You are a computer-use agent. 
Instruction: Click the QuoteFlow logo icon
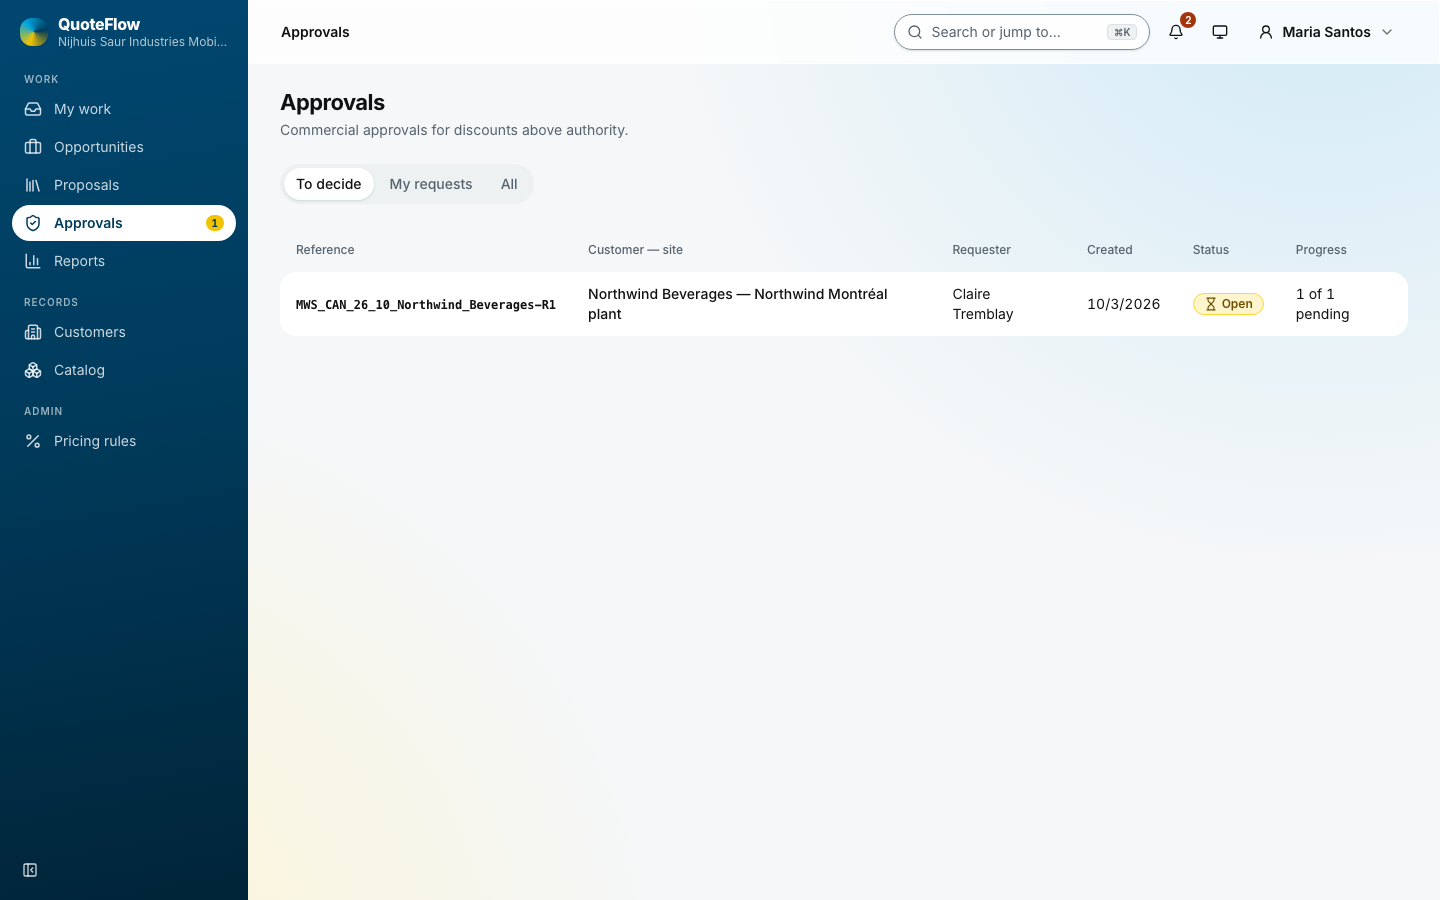[x=34, y=32]
